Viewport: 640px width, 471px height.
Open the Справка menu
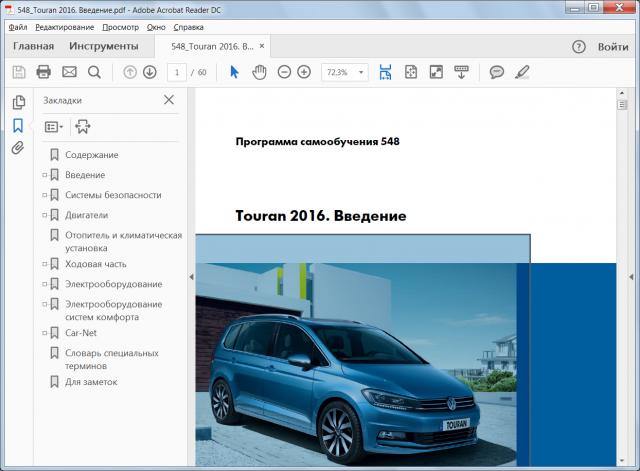(x=189, y=27)
